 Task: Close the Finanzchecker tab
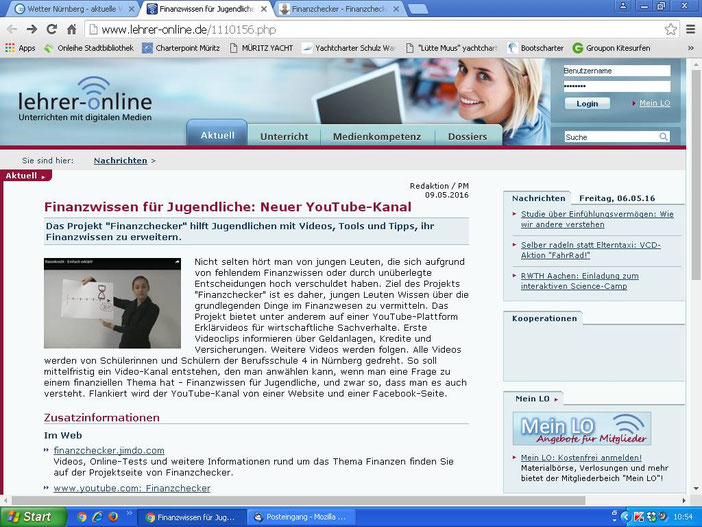point(396,9)
